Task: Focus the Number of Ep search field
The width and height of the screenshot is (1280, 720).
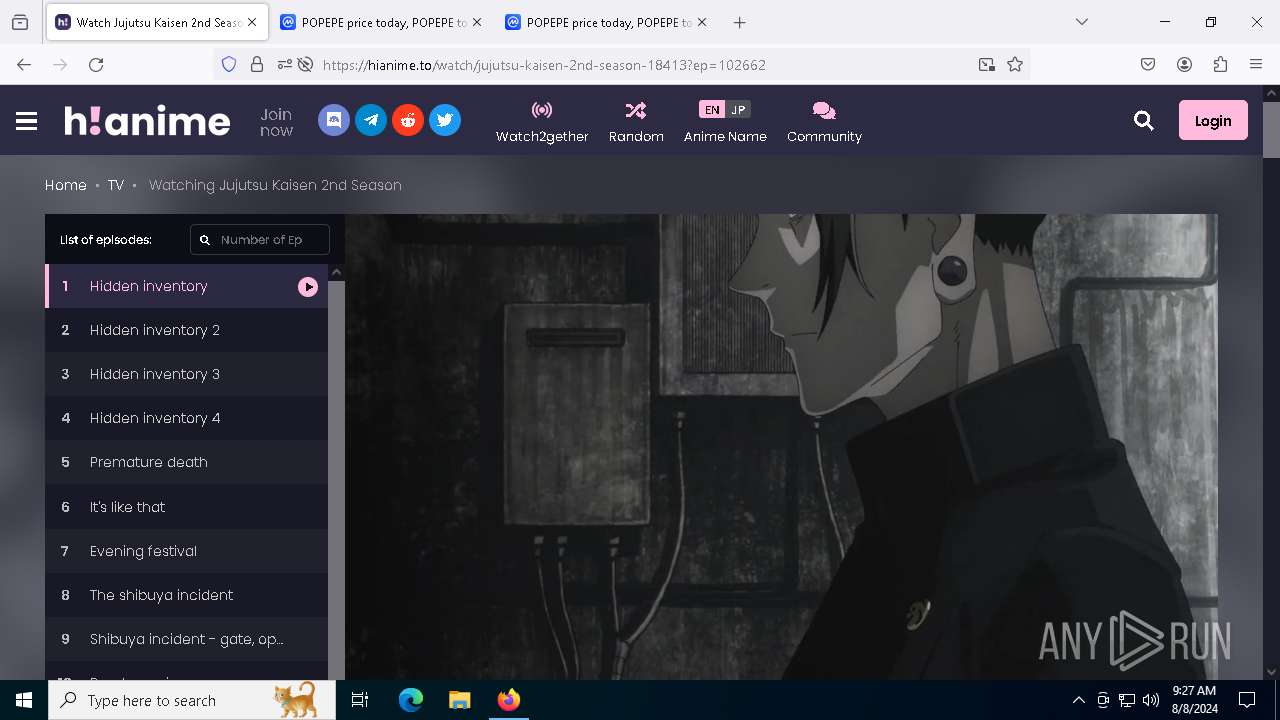Action: (260, 240)
